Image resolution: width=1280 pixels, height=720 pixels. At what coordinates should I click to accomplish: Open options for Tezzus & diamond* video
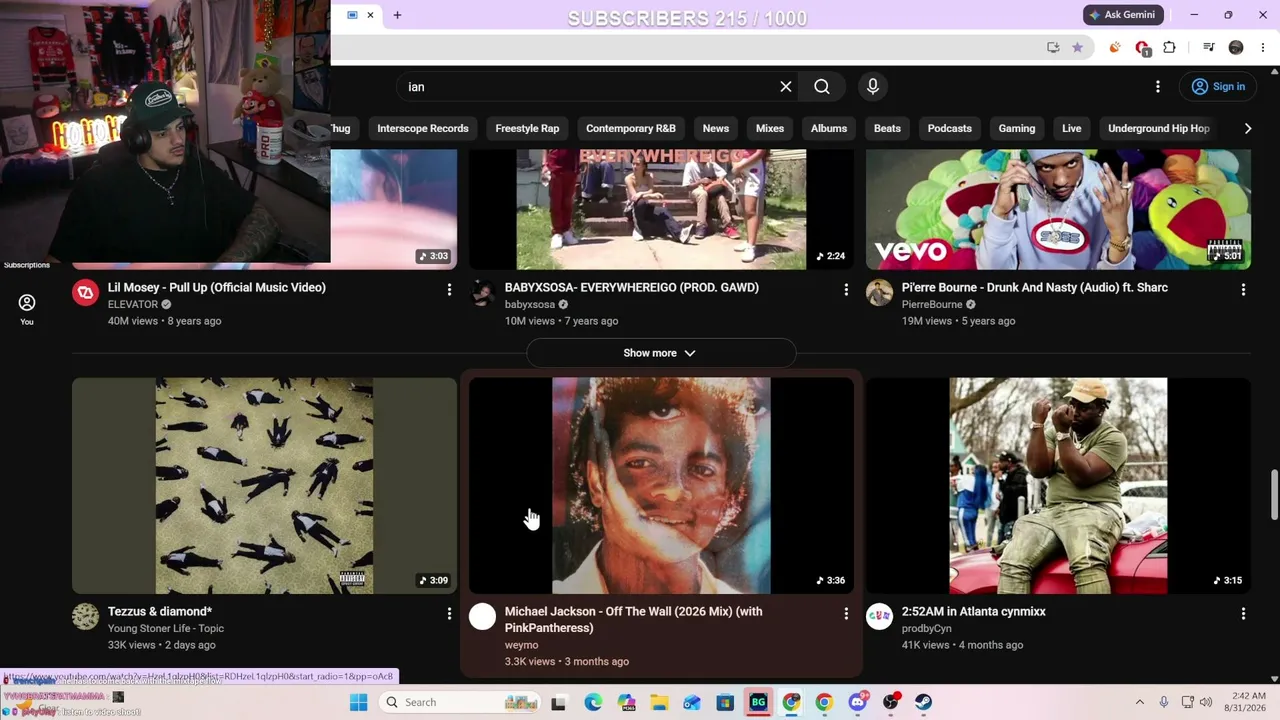(x=449, y=614)
